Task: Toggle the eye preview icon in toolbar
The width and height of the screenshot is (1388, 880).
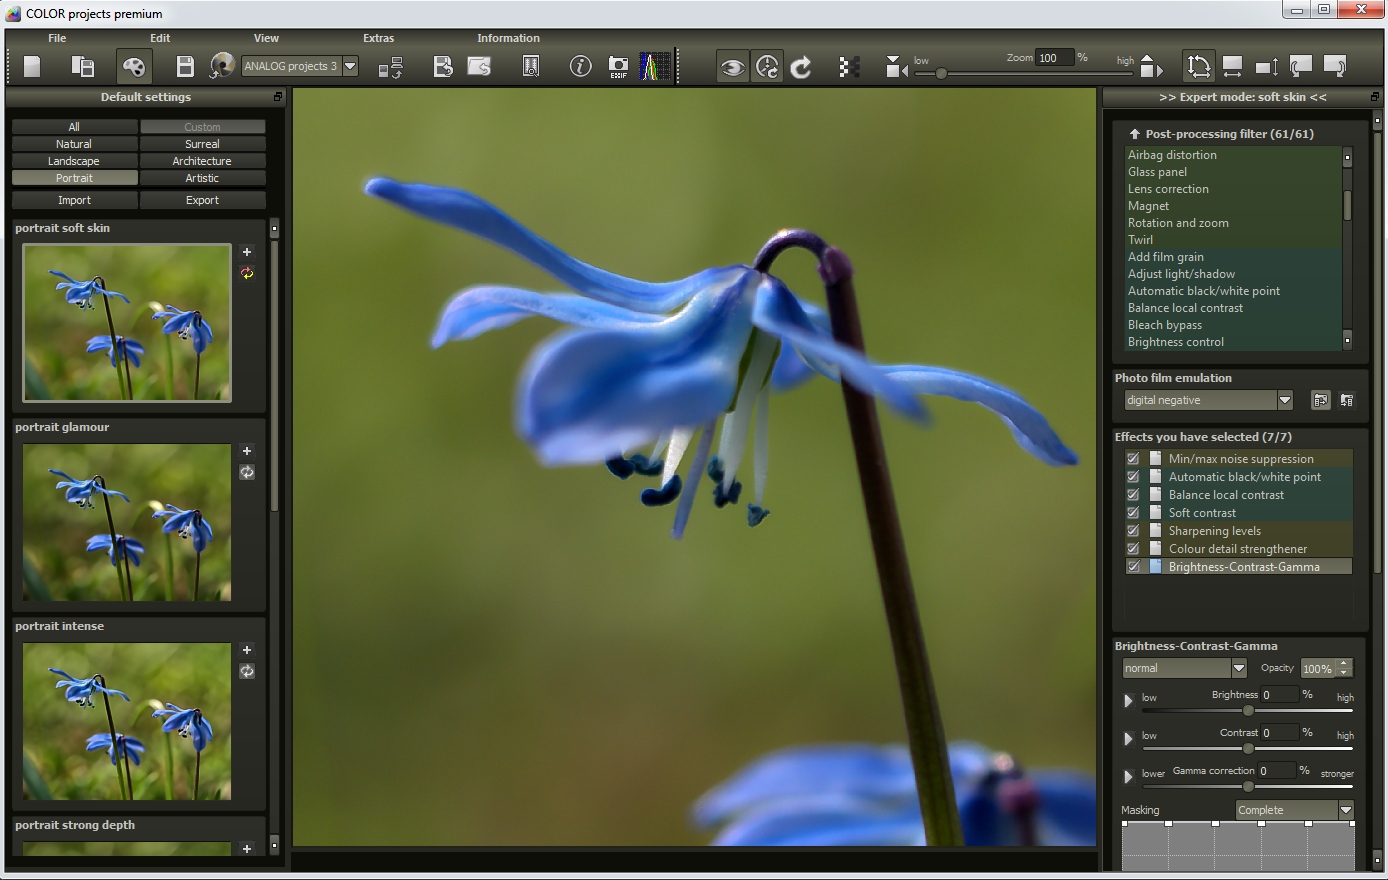Action: pos(732,67)
